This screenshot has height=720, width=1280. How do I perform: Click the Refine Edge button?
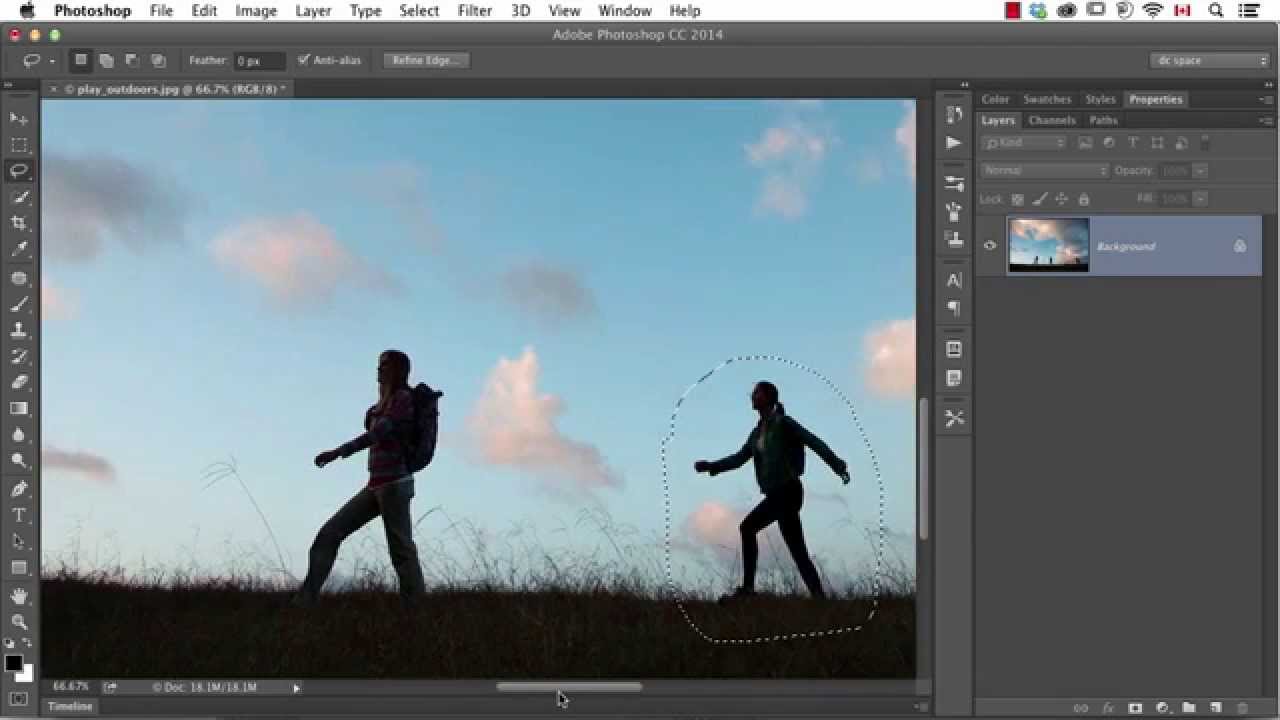[x=426, y=61]
